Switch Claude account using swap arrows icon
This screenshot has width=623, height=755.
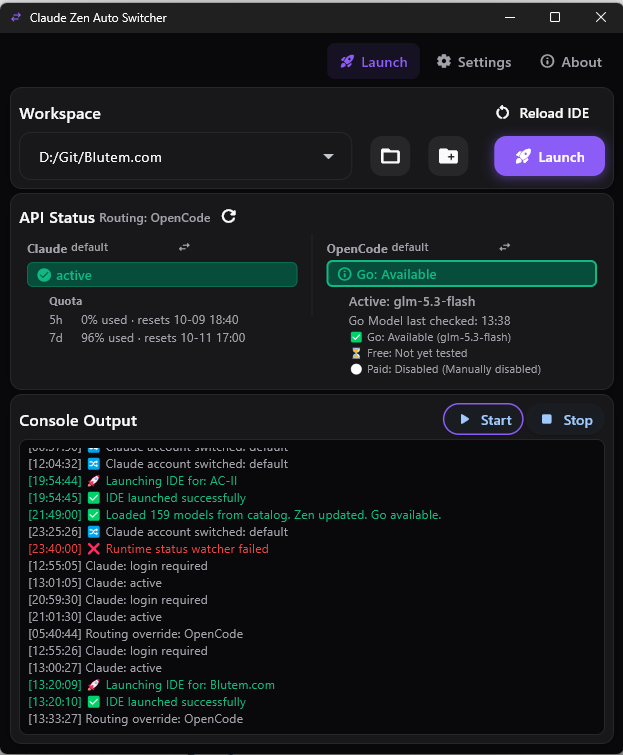[x=184, y=247]
